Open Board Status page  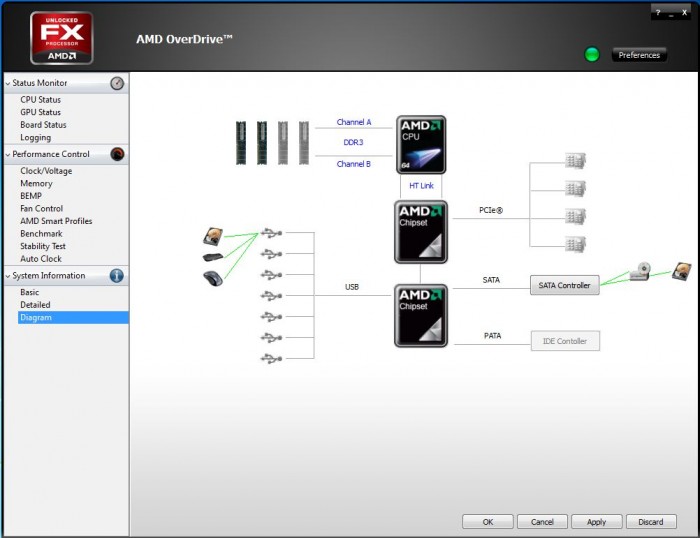click(x=43, y=125)
